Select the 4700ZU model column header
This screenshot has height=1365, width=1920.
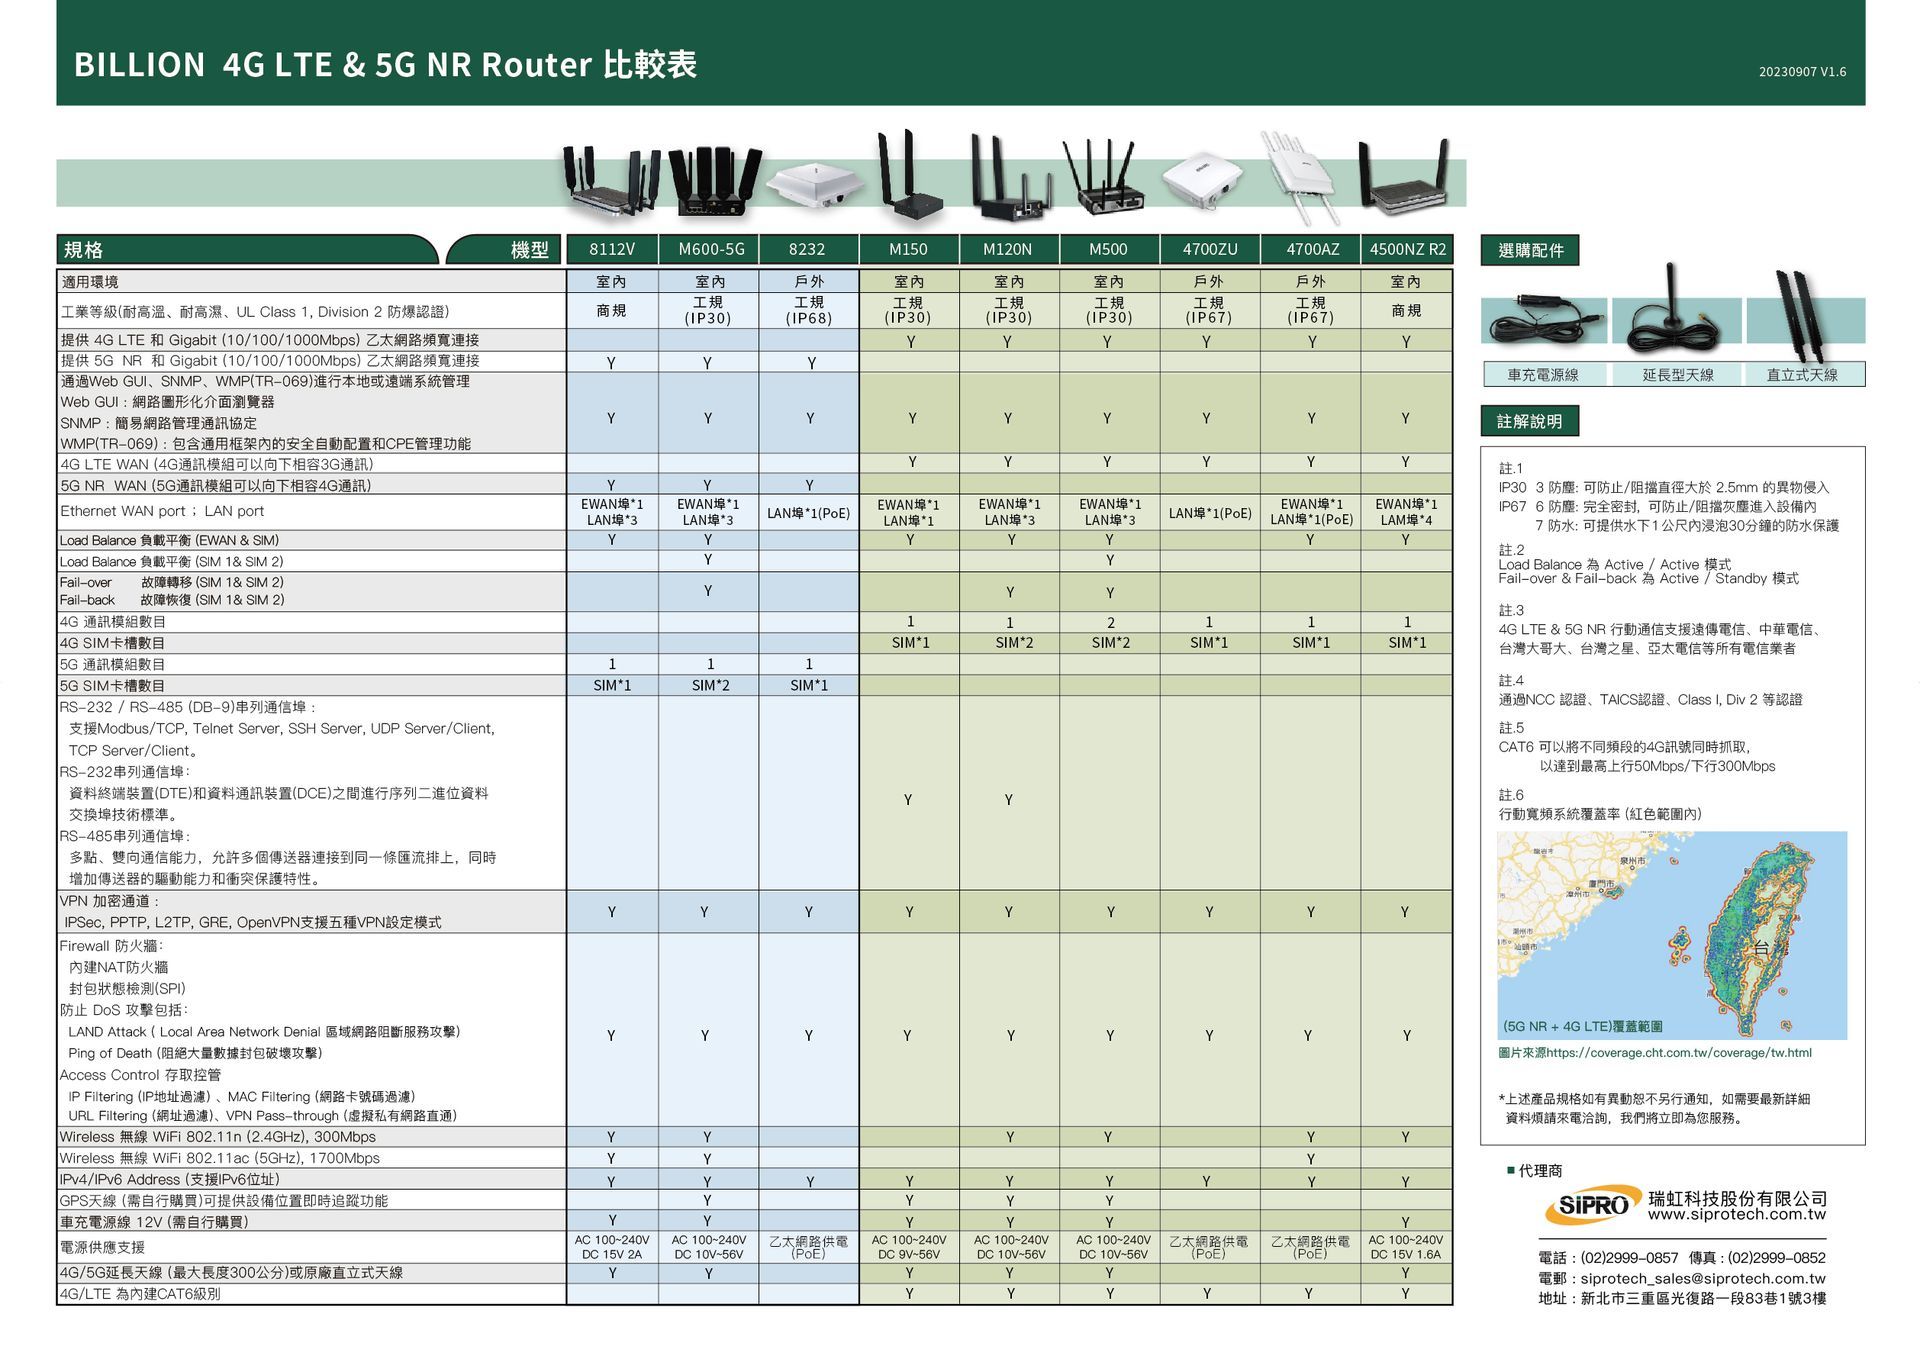click(x=1209, y=250)
